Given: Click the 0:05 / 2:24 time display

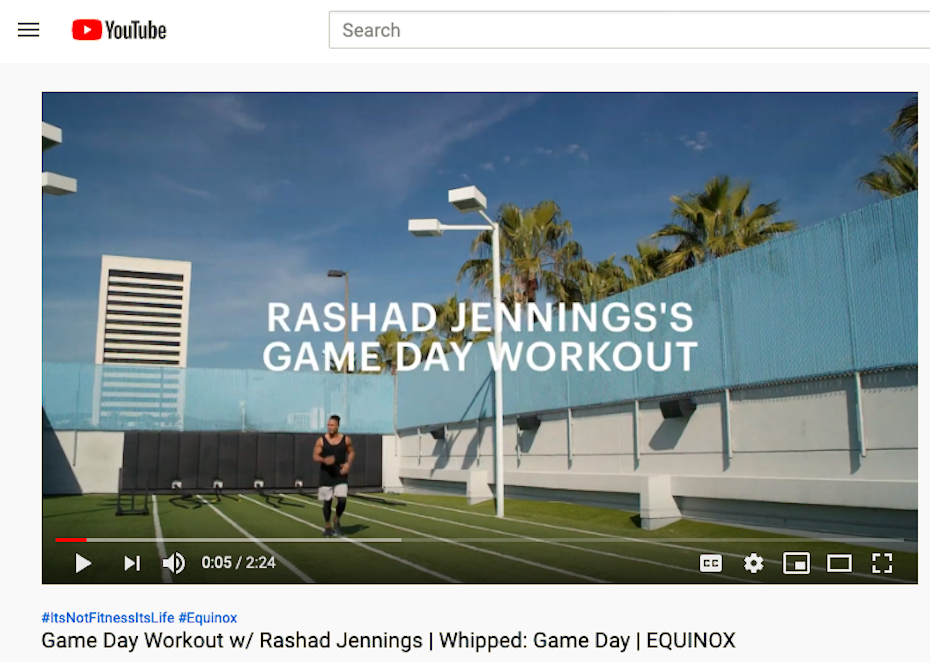Looking at the screenshot, I should pos(238,563).
